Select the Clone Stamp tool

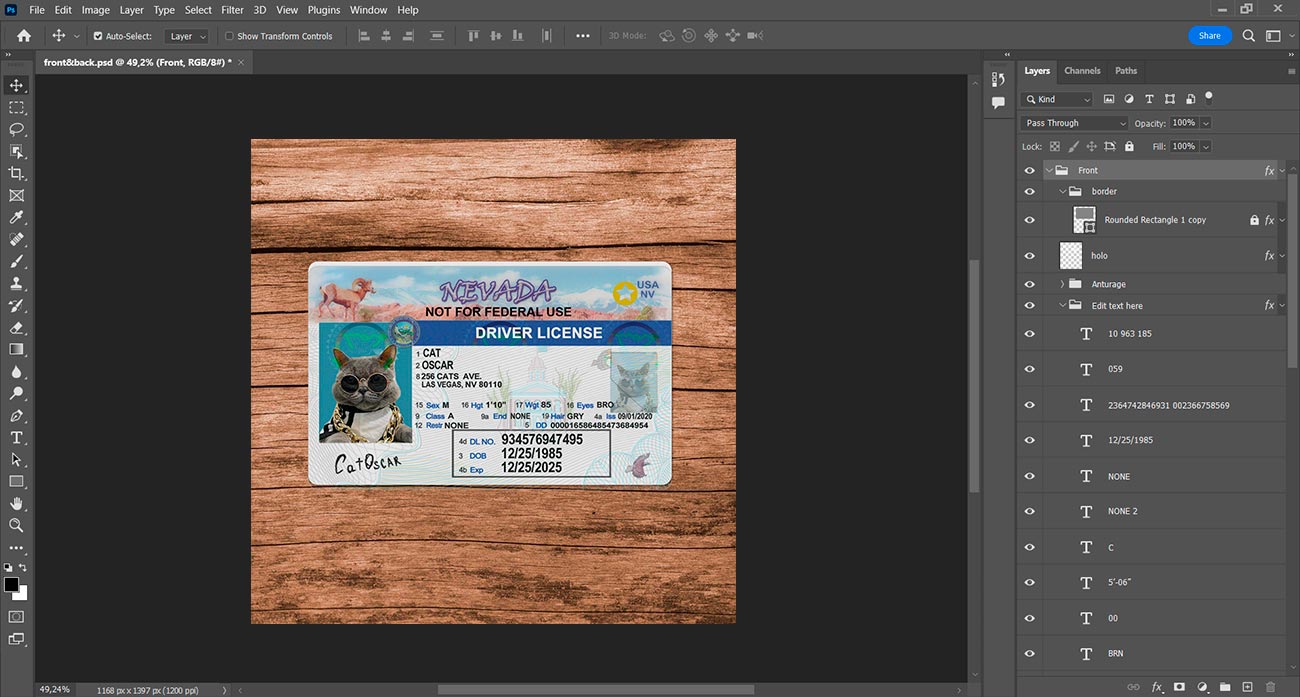click(x=16, y=284)
